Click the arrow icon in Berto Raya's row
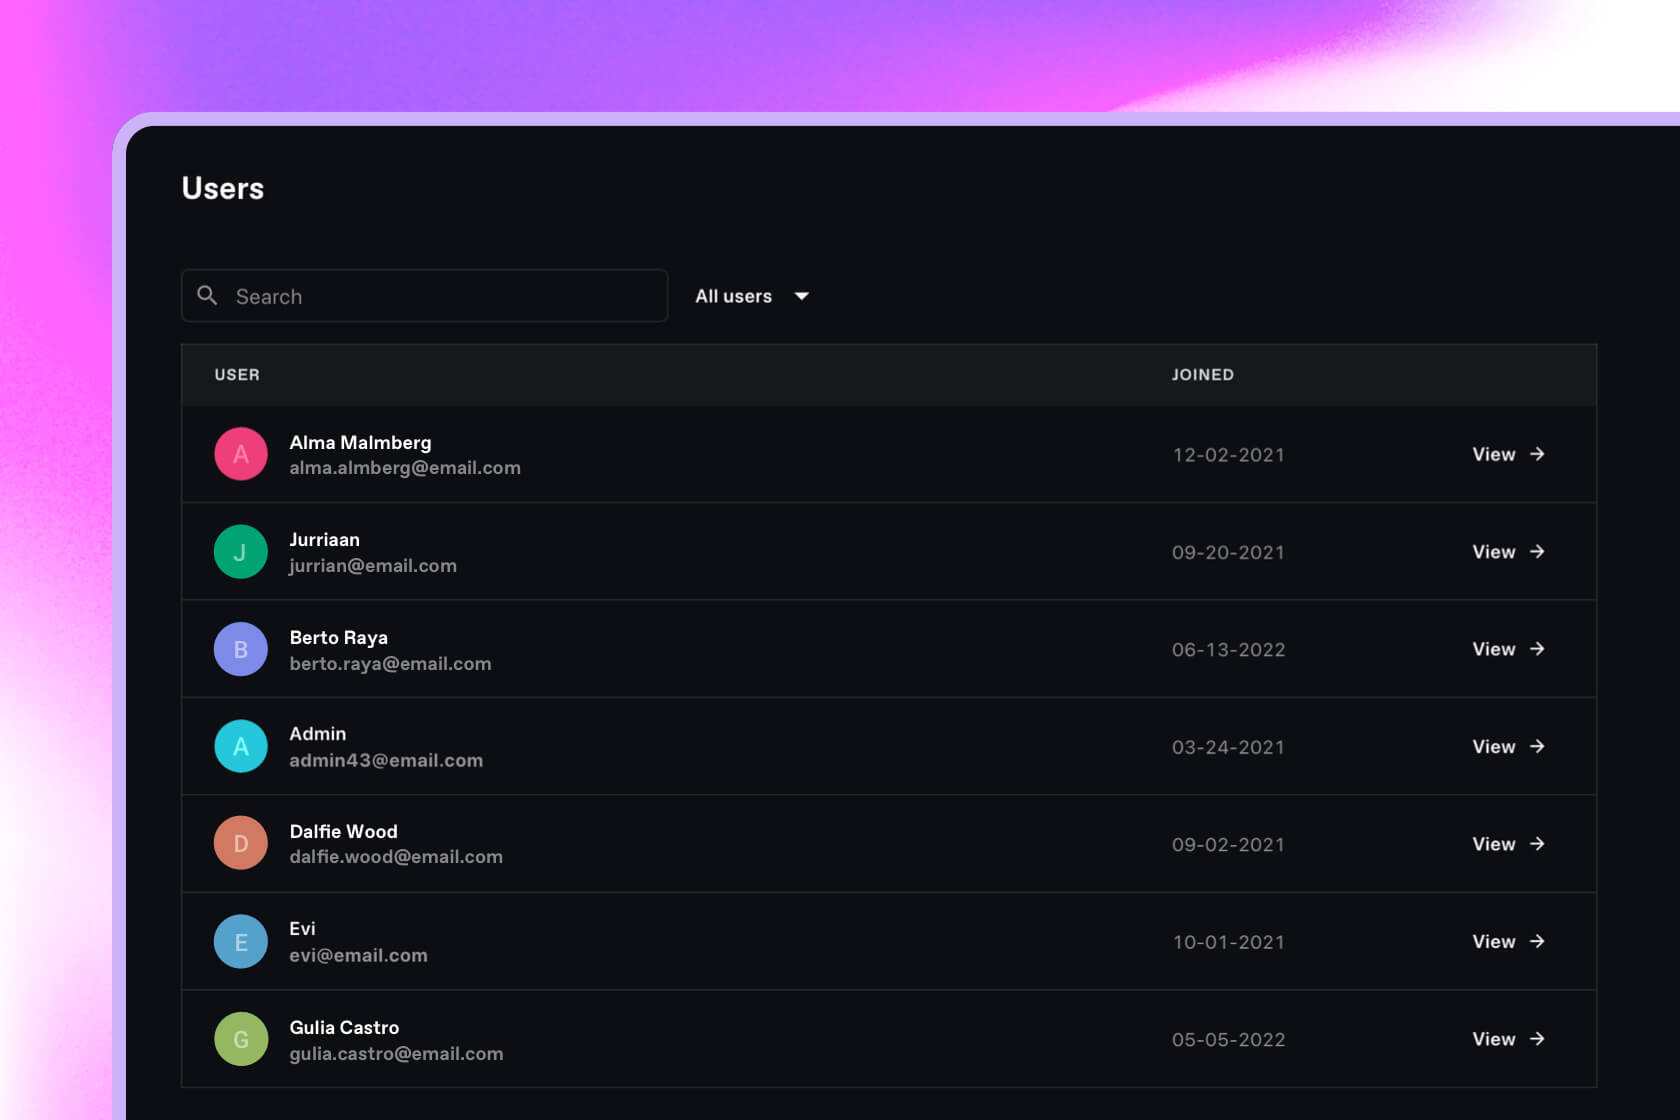The image size is (1680, 1120). [1537, 649]
